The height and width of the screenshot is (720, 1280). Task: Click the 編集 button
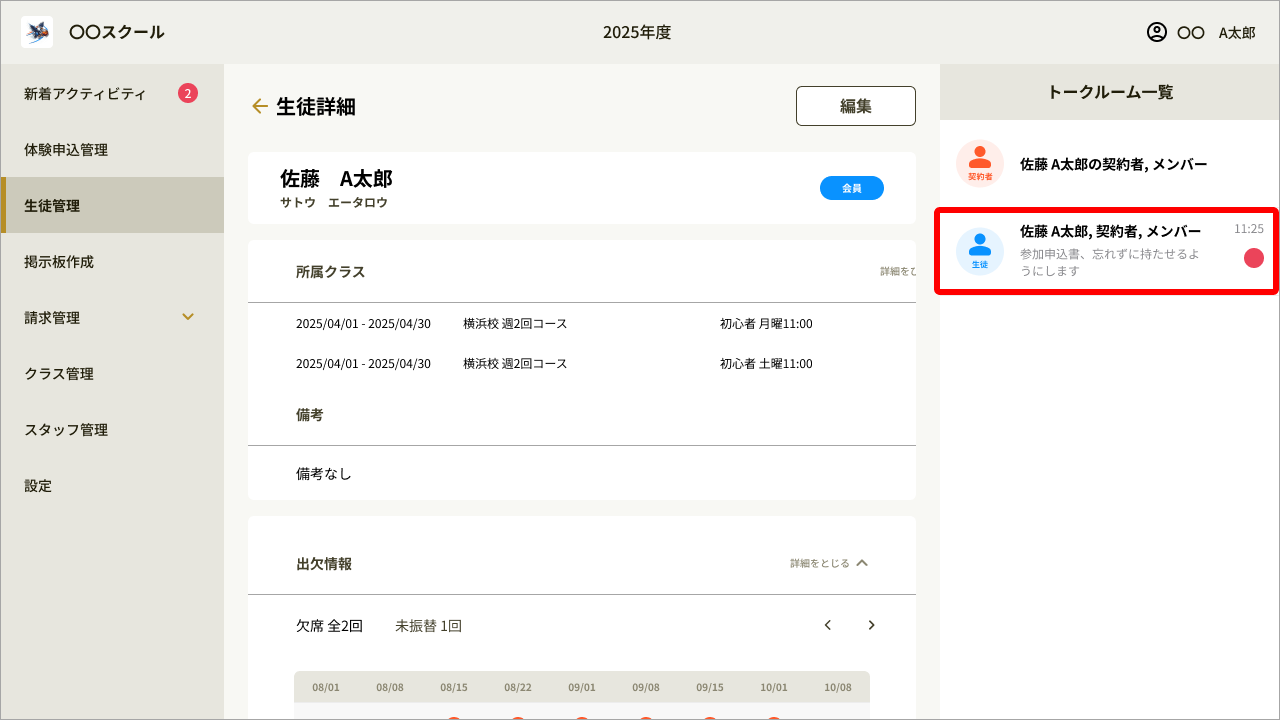coord(855,106)
